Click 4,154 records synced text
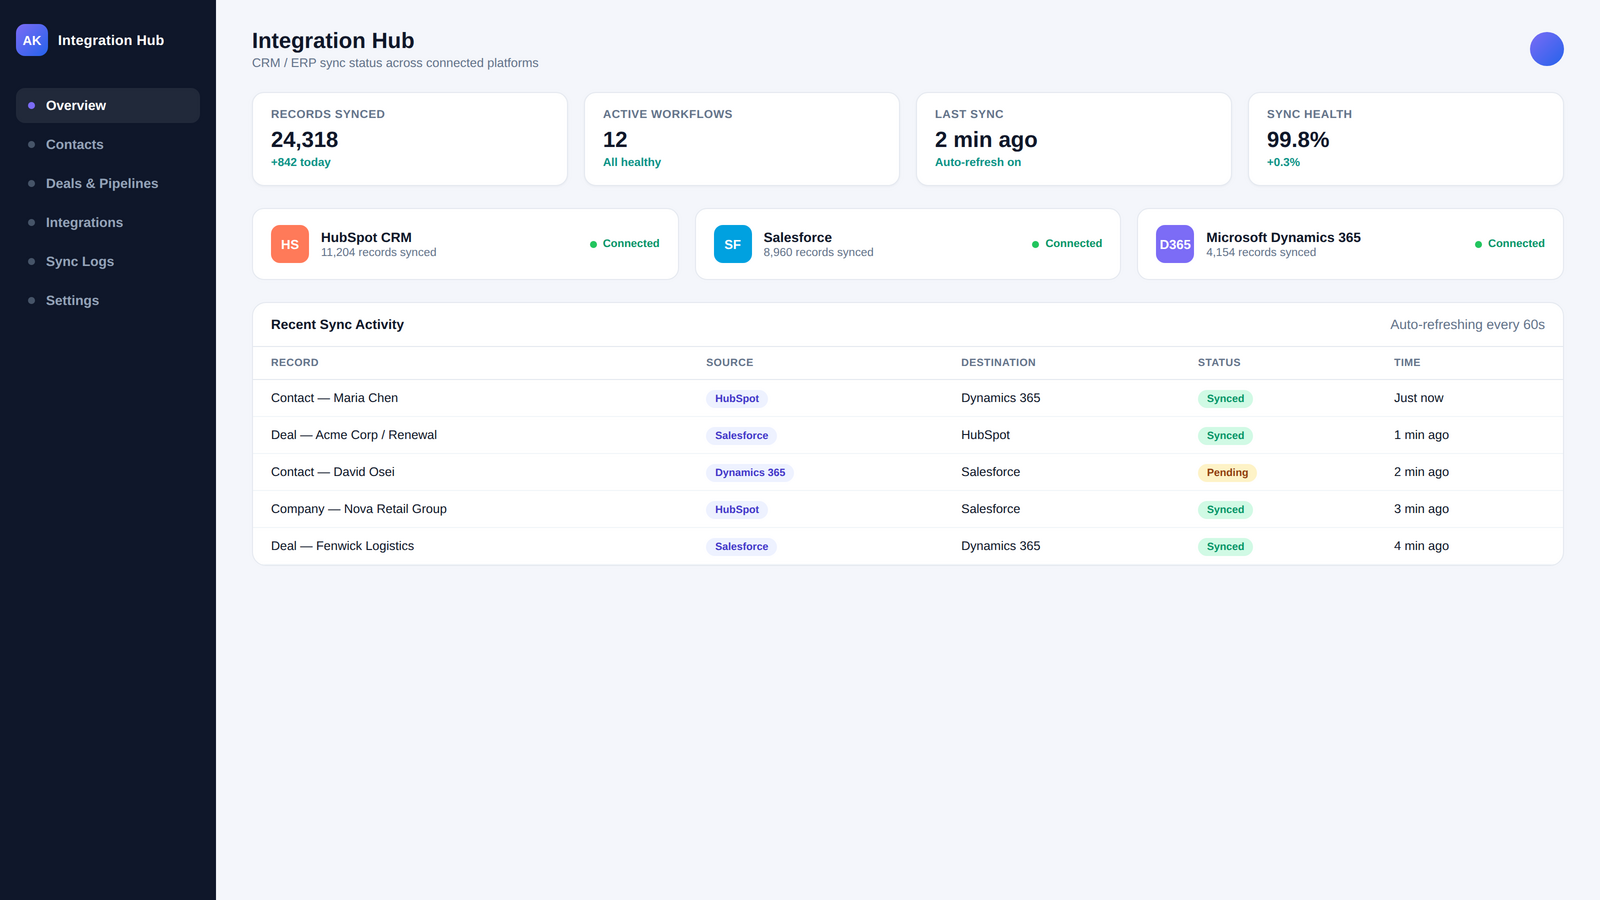Image resolution: width=1600 pixels, height=900 pixels. pos(1261,252)
